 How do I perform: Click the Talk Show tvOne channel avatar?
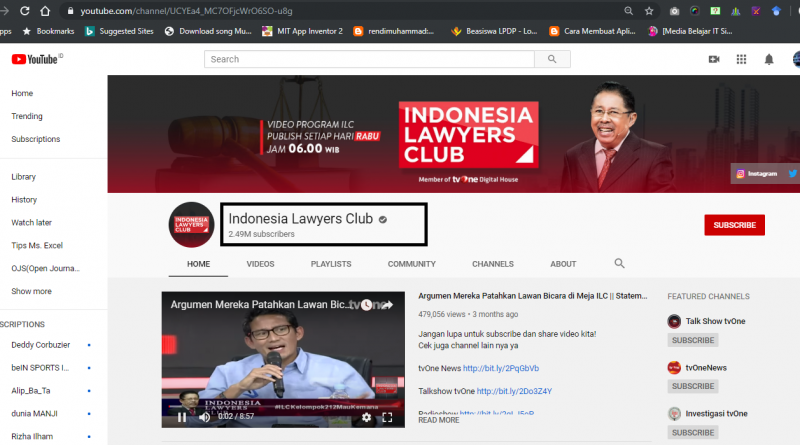[674, 321]
